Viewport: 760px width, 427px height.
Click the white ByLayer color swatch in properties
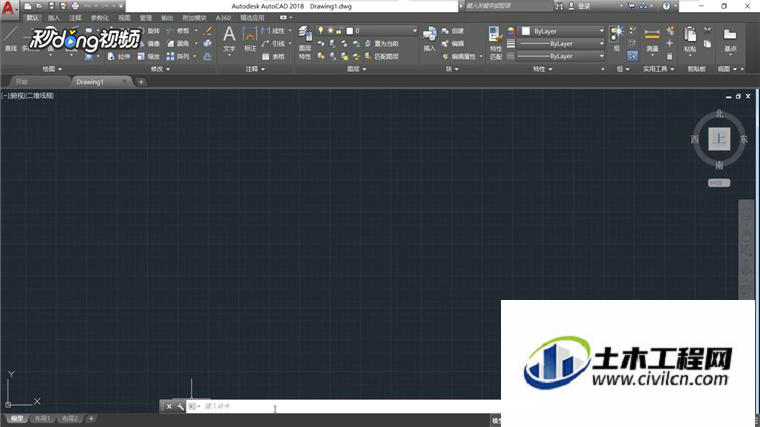(x=525, y=31)
